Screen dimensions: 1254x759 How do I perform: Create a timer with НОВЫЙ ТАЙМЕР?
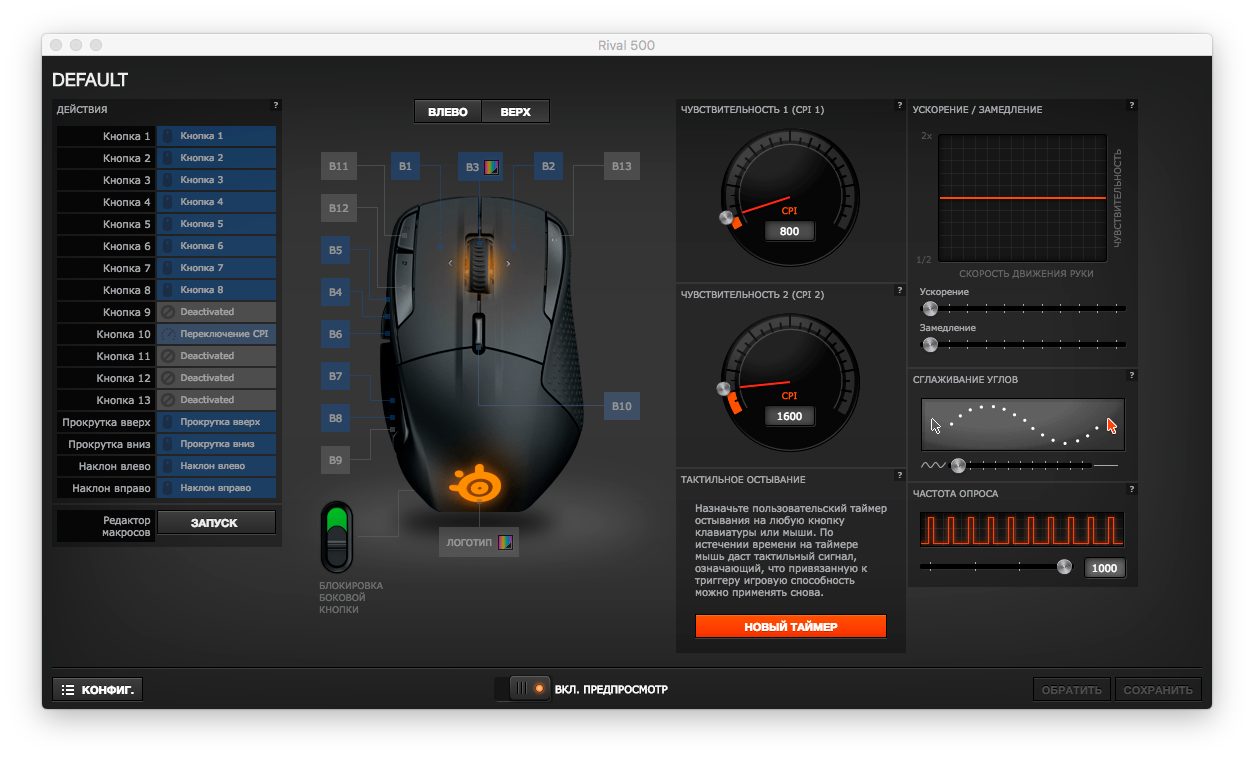[x=791, y=626]
